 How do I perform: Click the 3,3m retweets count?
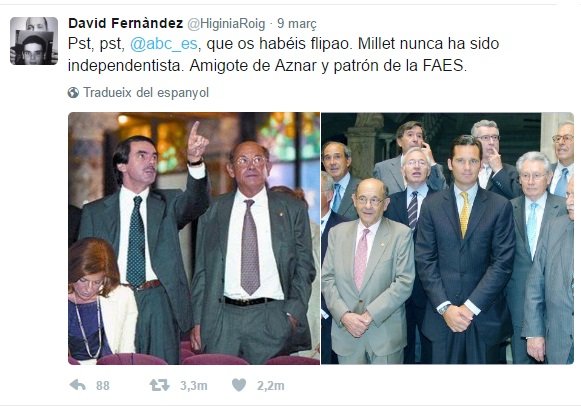194,386
